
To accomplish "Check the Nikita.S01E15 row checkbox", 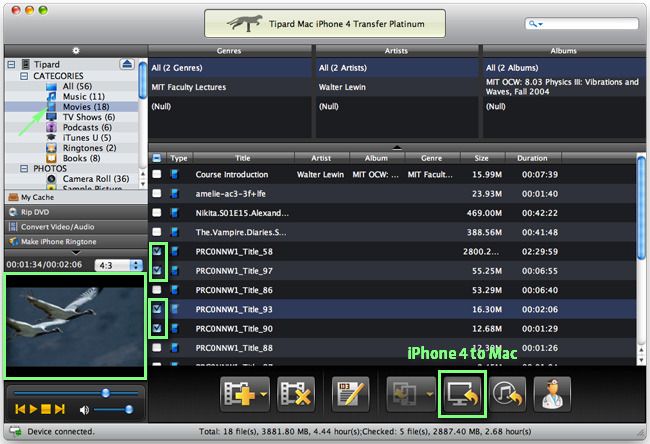I will coord(157,213).
